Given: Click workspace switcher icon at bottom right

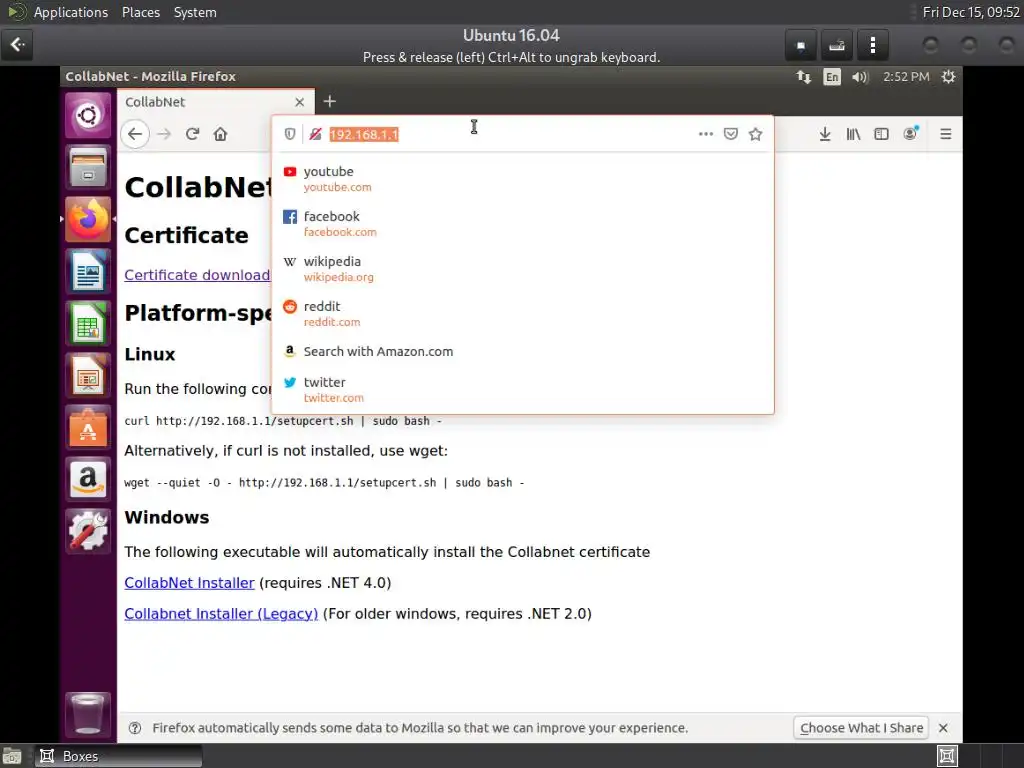Looking at the screenshot, I should (947, 756).
